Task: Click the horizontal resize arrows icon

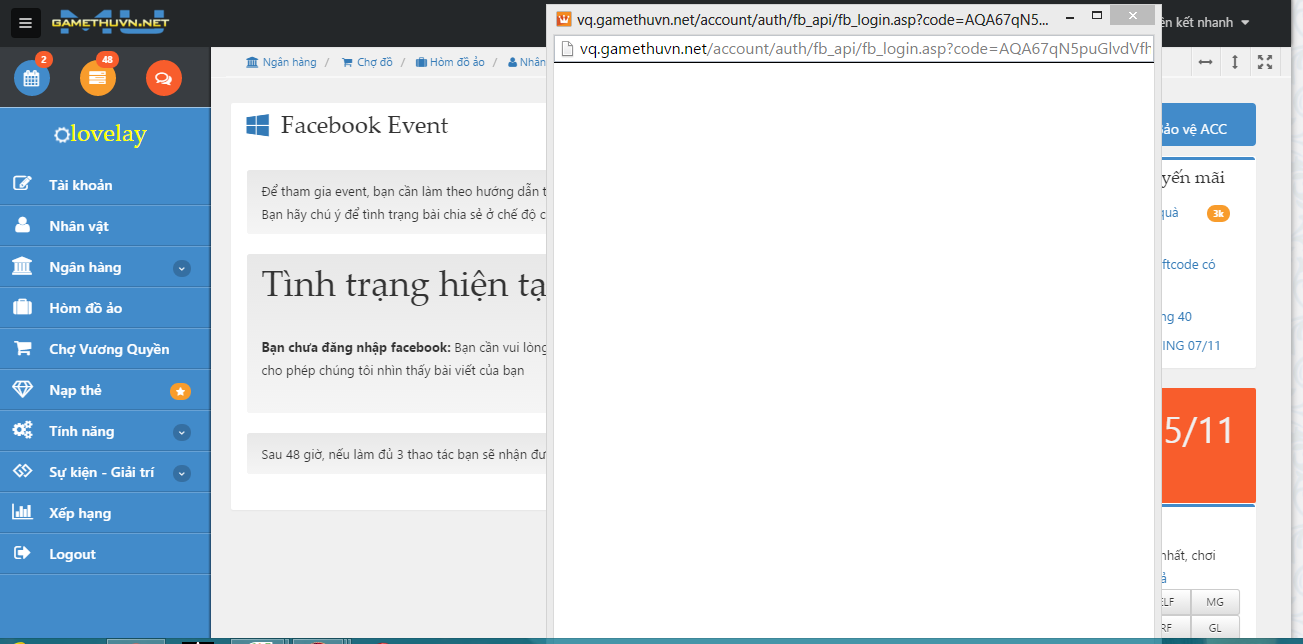Action: click(x=1205, y=62)
